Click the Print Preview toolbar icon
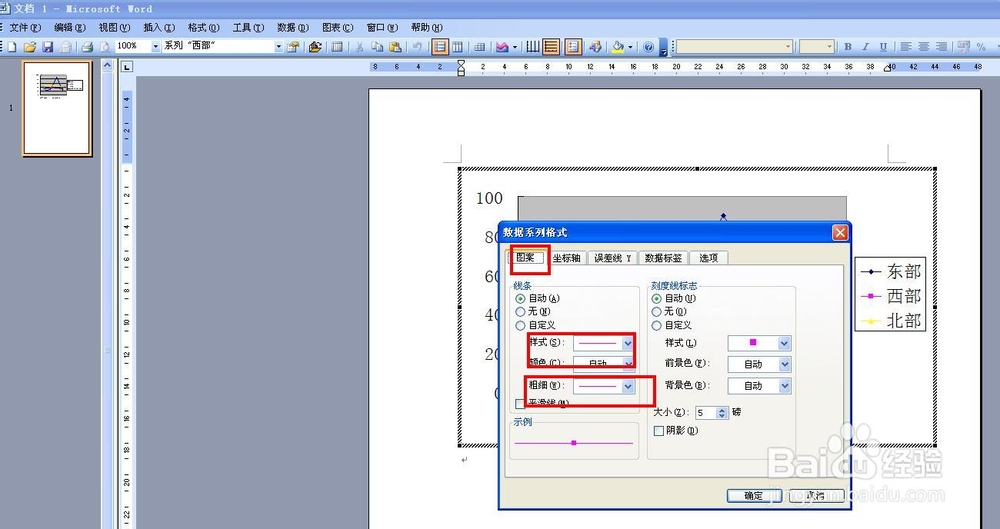Screen dimensions: 1000x529 pyautogui.click(x=105, y=47)
